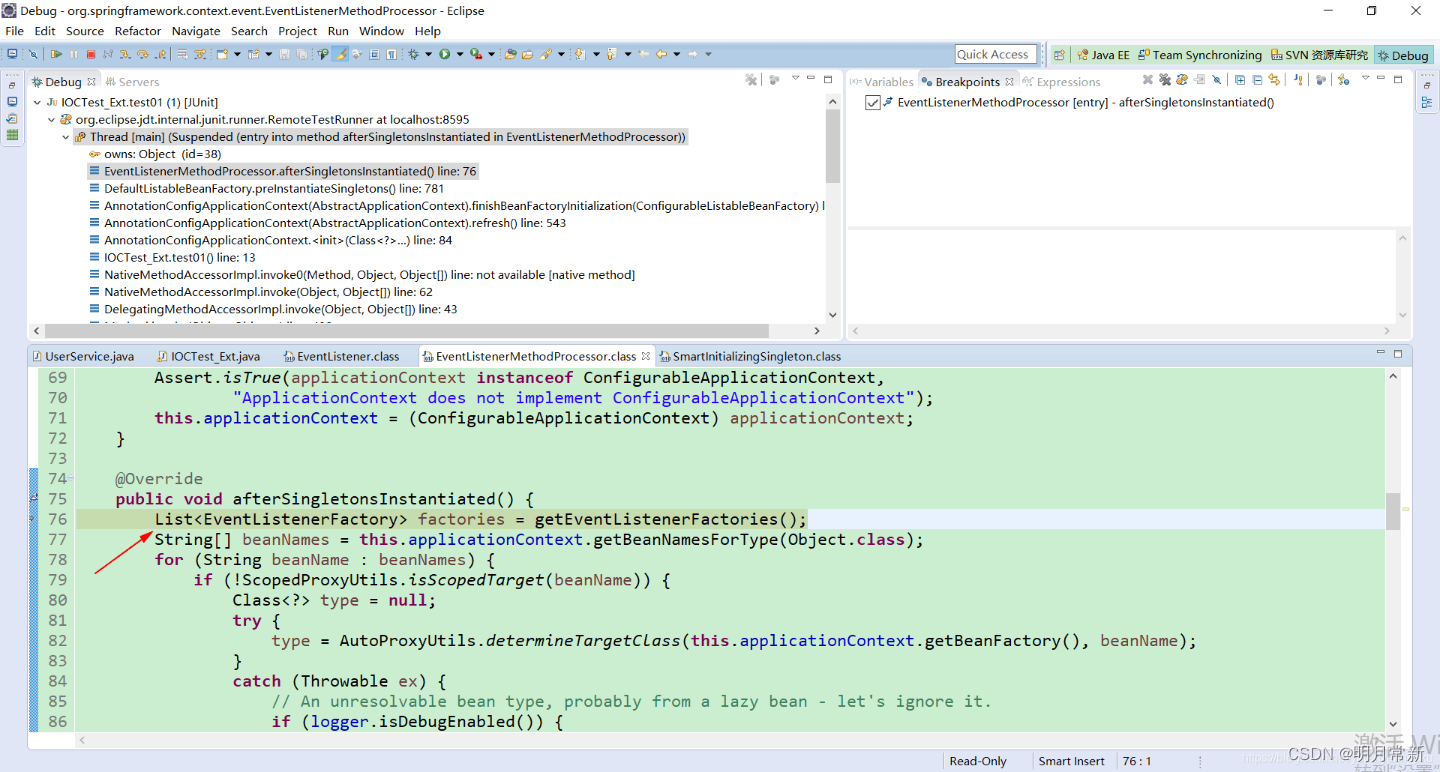Navigate Back with the yellow left arrow

tap(661, 54)
